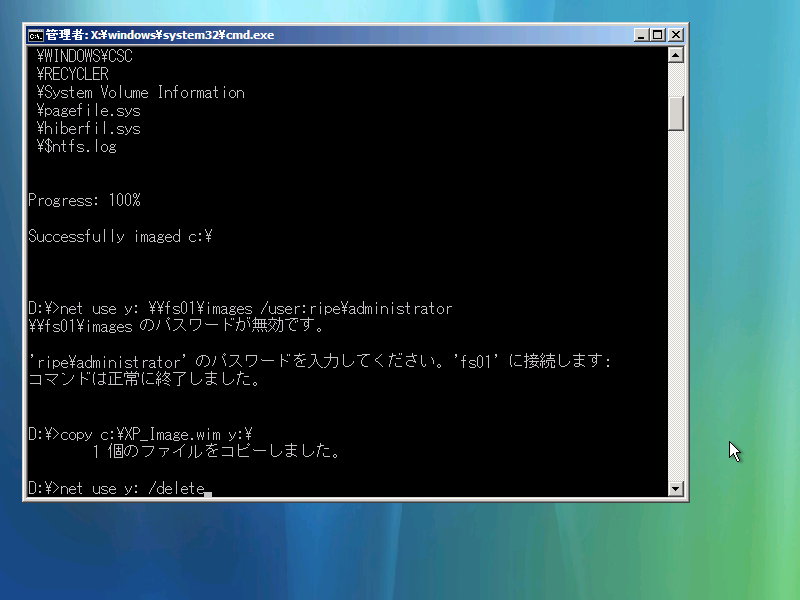The height and width of the screenshot is (600, 800).
Task: Minimize the cmd.exe window
Action: click(x=641, y=35)
